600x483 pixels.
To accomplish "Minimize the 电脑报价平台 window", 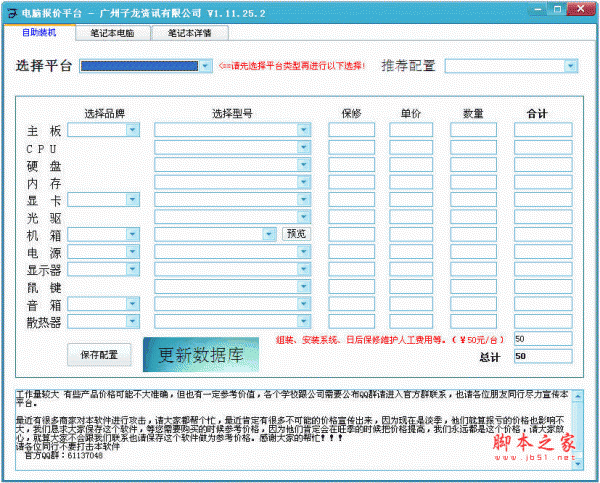I will tap(538, 9).
